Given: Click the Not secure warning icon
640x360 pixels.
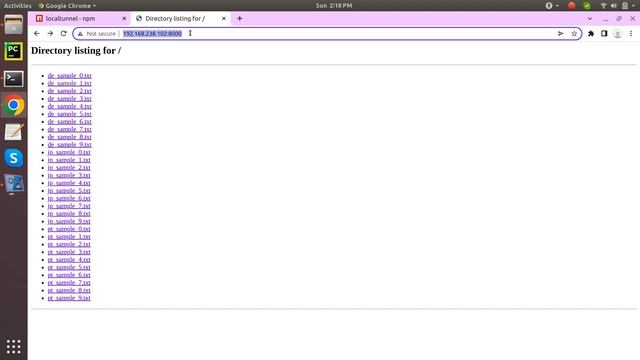Looking at the screenshot, I should (x=80, y=33).
